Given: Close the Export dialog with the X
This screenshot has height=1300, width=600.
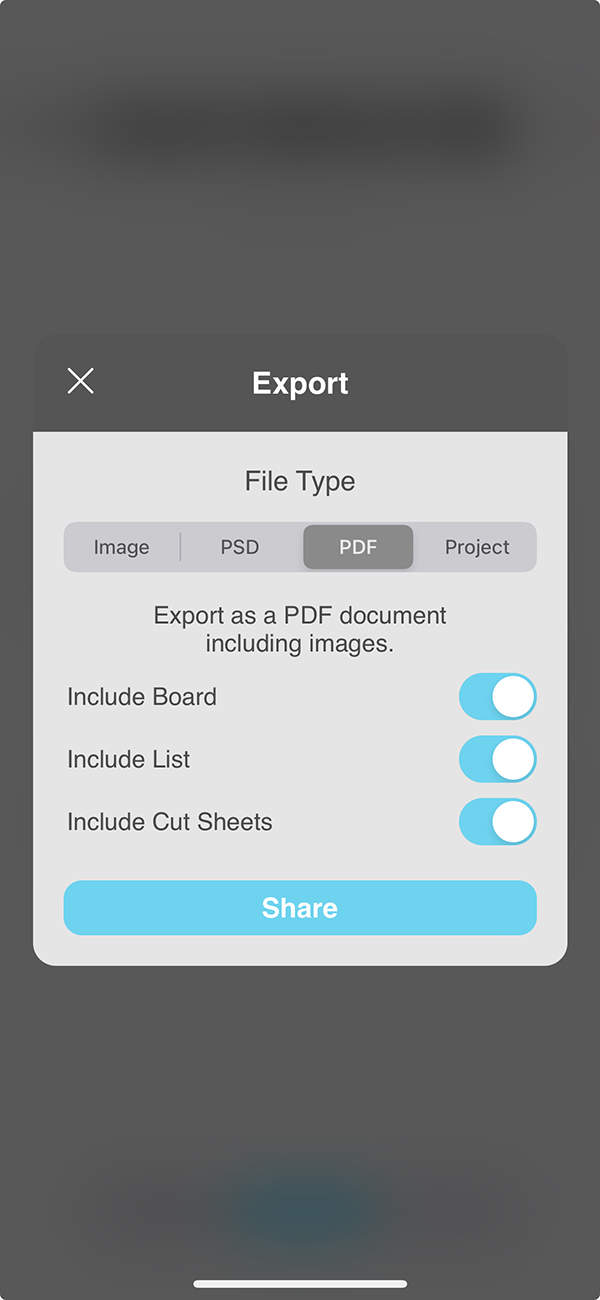Looking at the screenshot, I should point(80,381).
